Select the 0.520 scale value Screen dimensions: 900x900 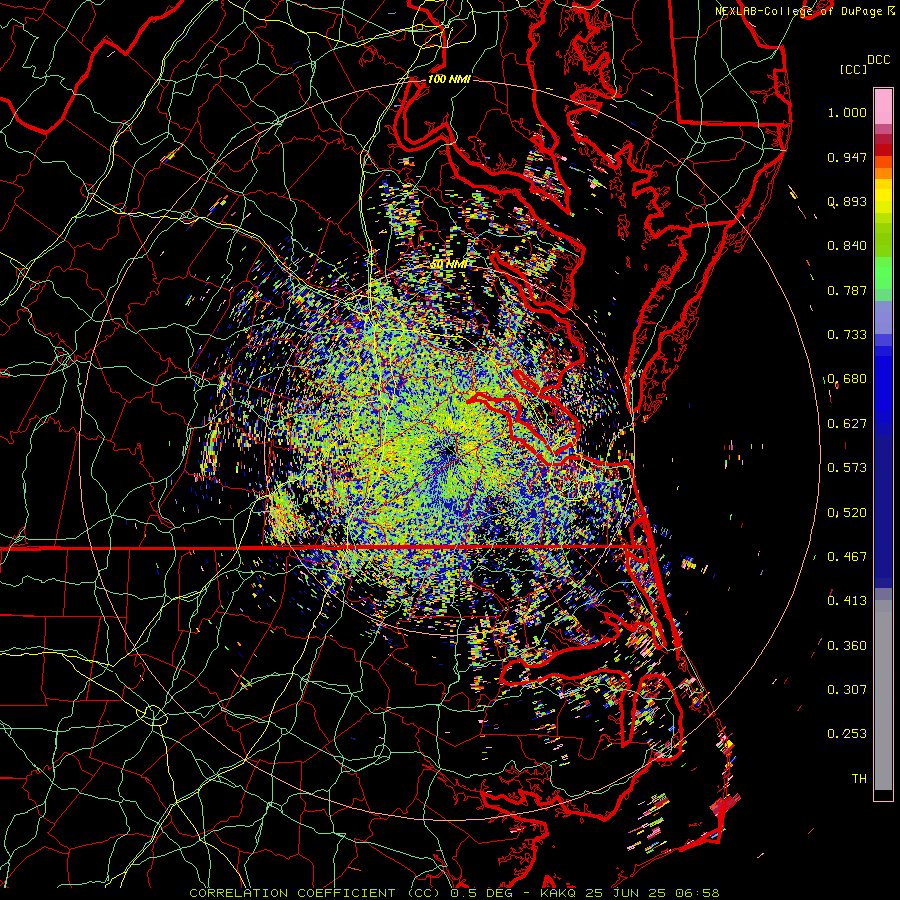847,513
